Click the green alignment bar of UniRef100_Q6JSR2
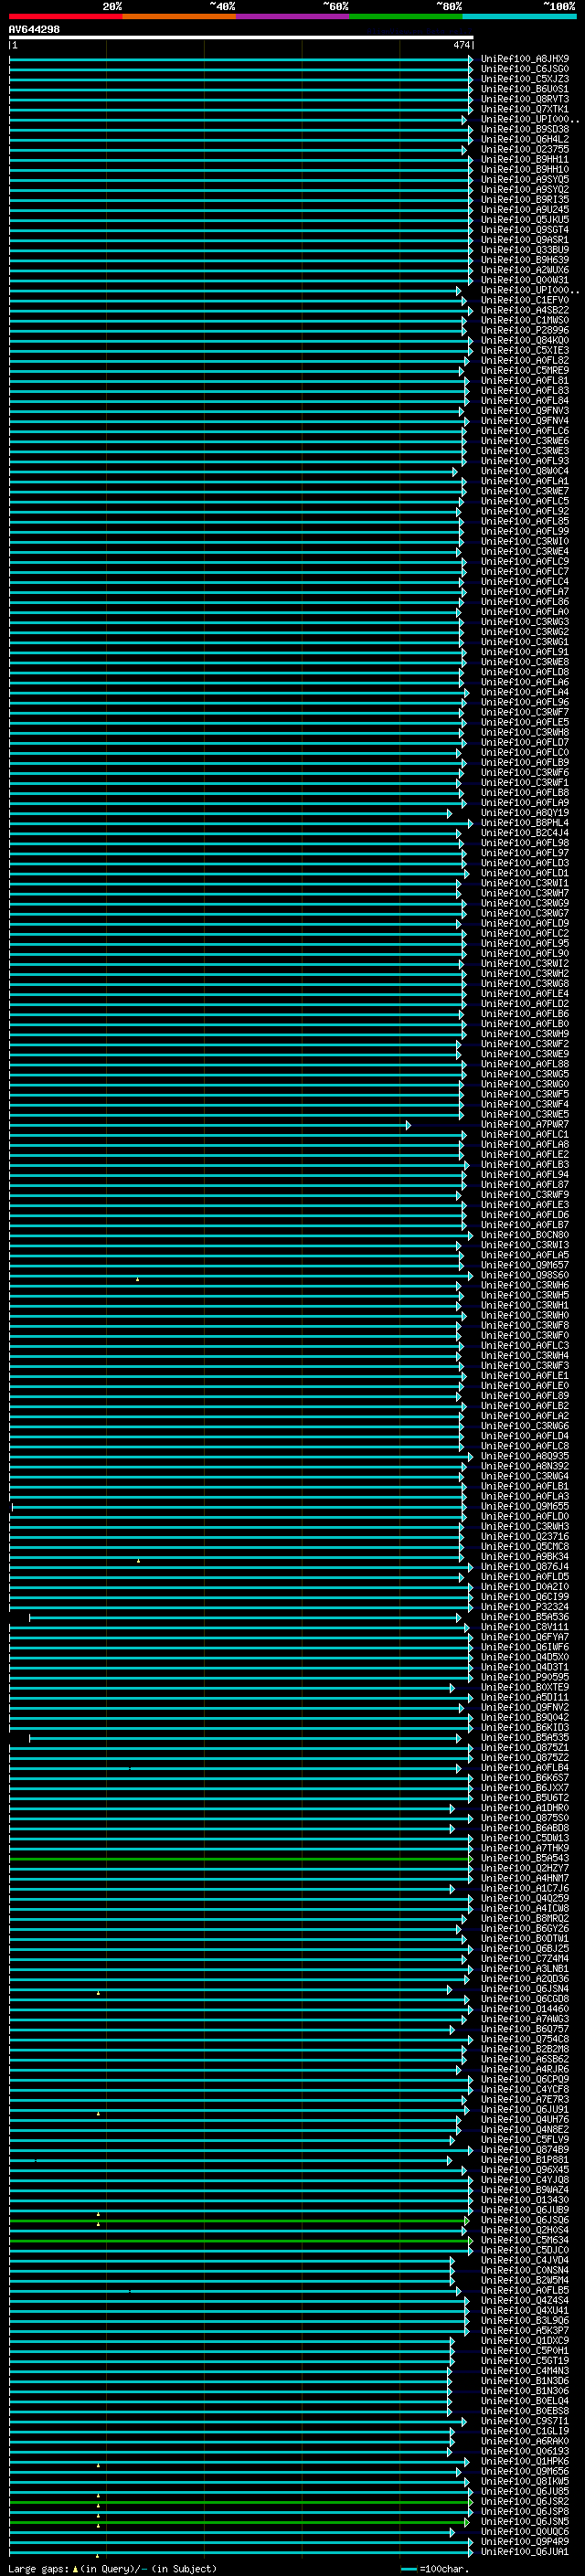 [x=240, y=2502]
